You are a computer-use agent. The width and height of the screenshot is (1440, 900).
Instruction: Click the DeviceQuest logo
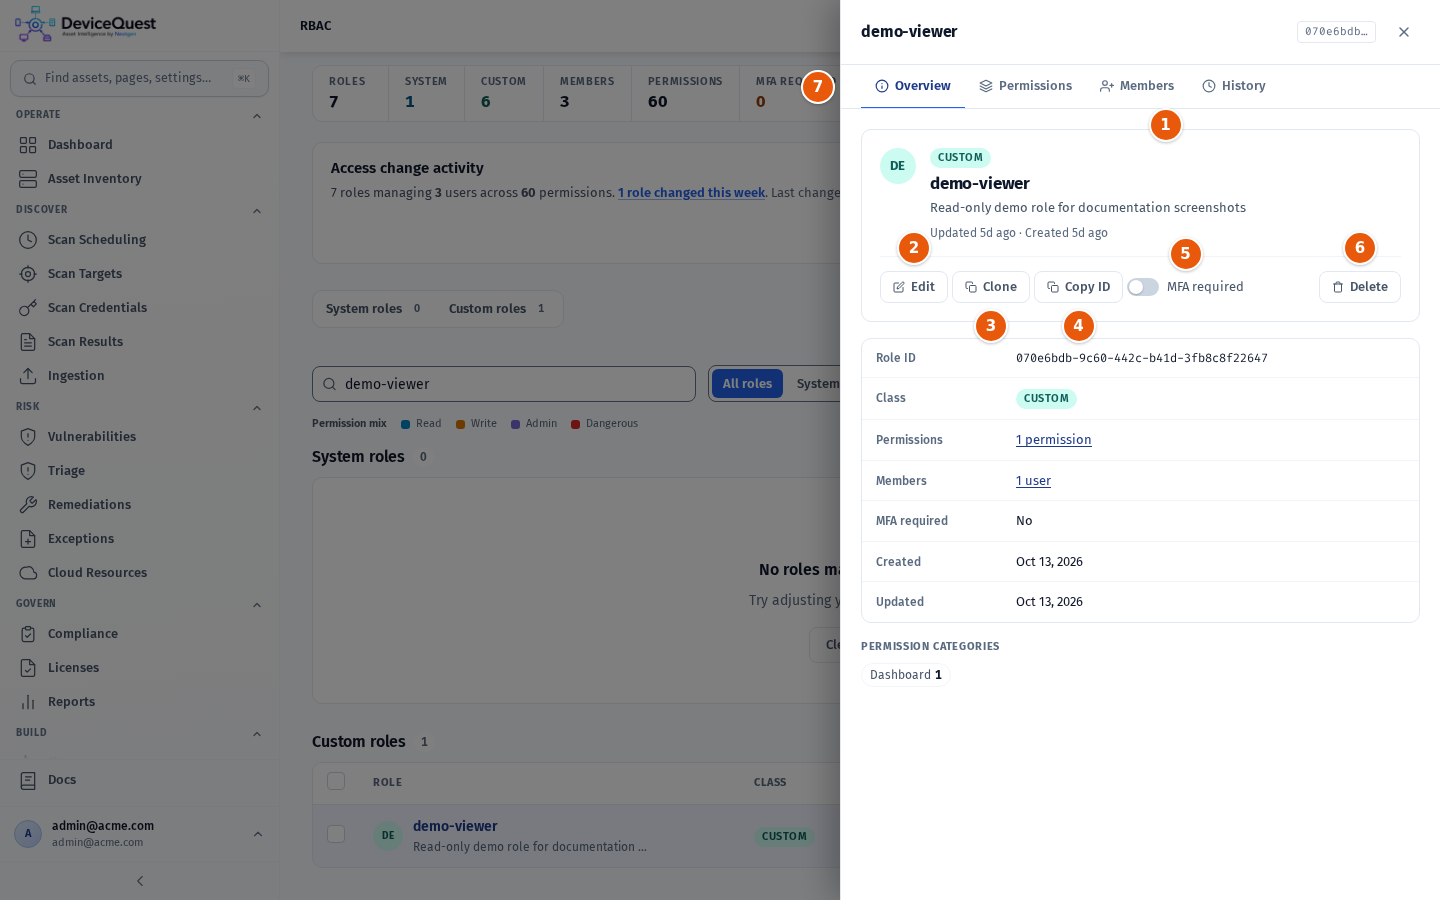coord(86,25)
